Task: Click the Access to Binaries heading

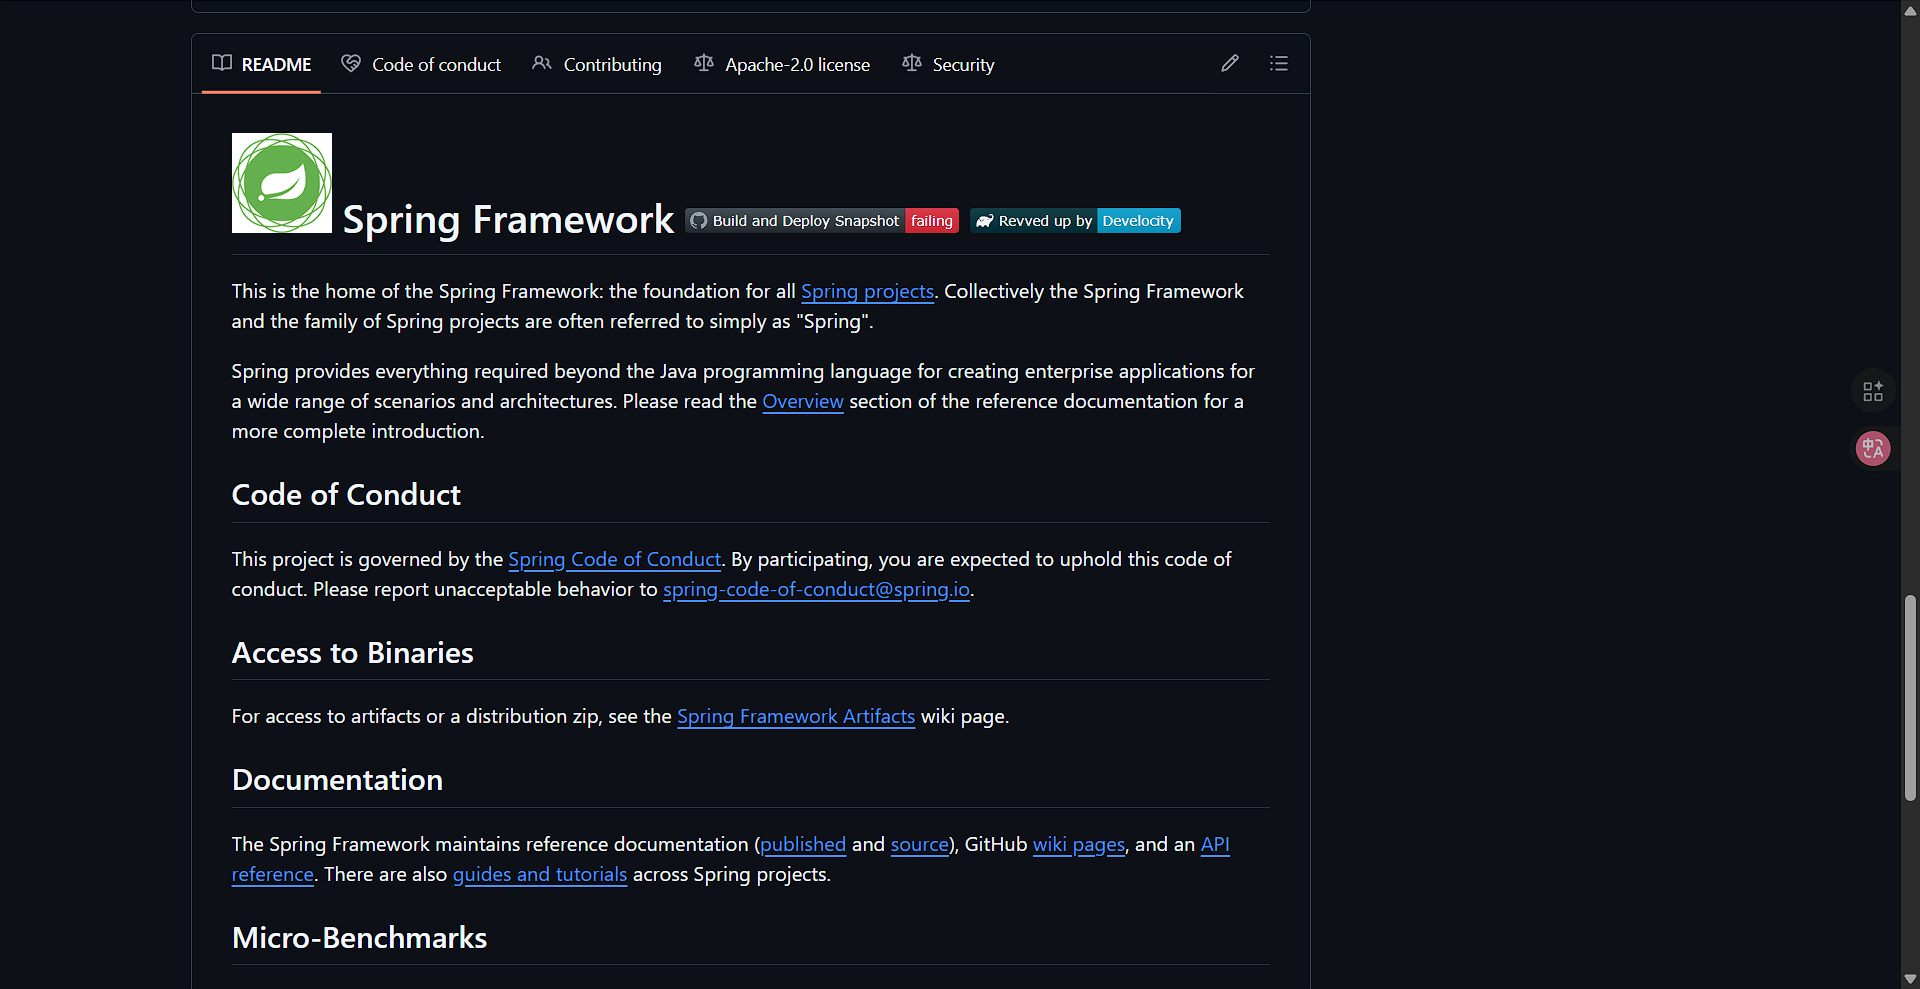Action: point(353,652)
